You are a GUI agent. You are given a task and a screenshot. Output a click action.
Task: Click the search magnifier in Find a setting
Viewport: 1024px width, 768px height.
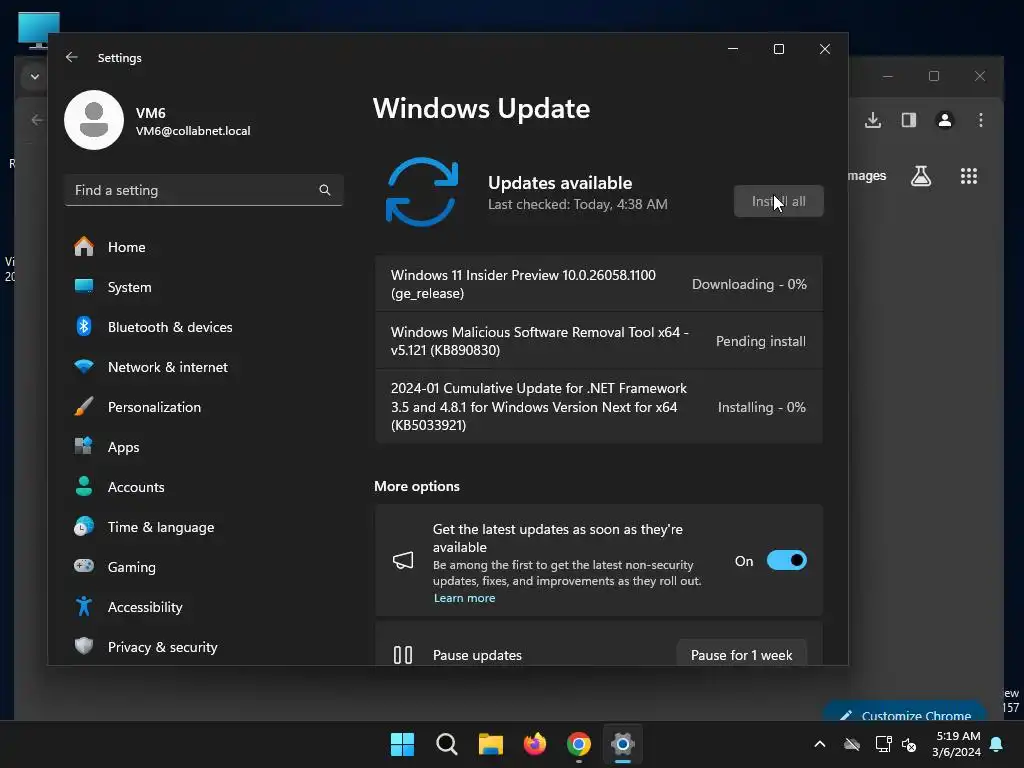[x=325, y=190]
